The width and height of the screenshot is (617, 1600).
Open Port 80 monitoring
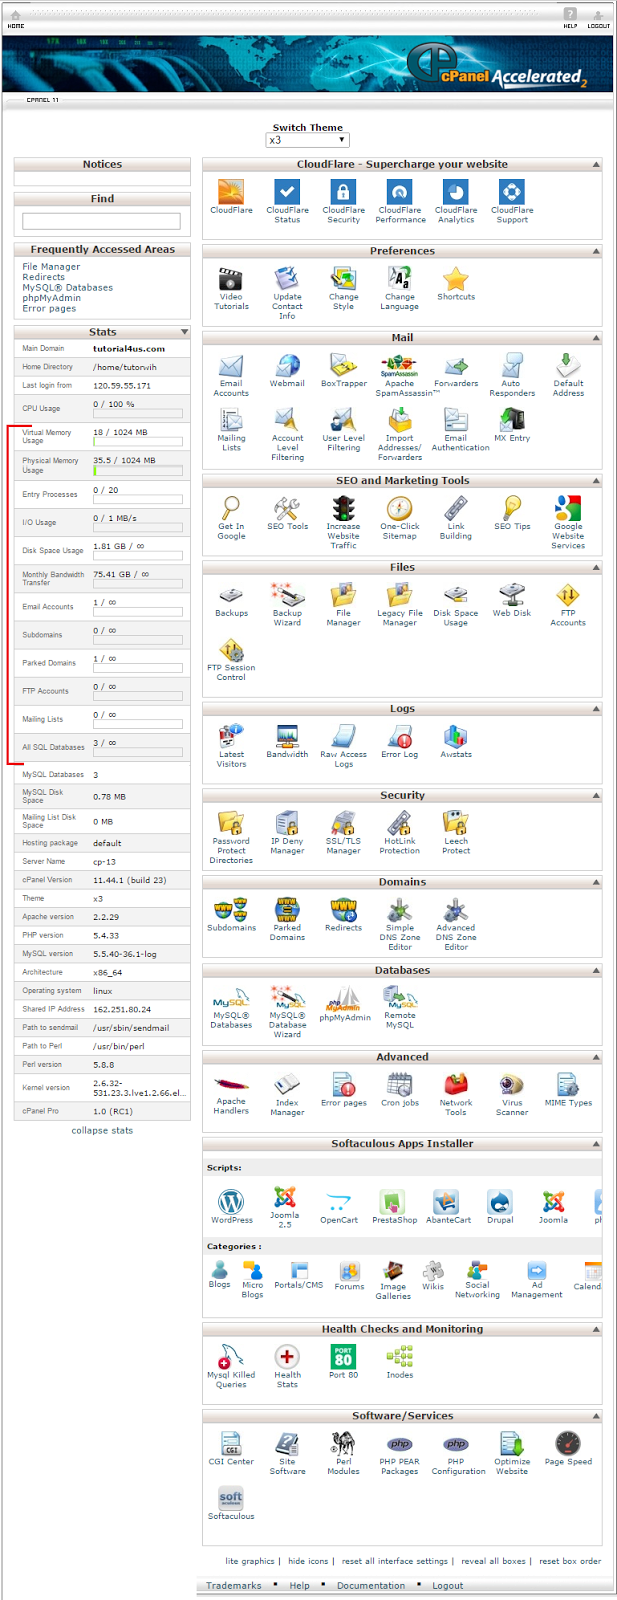343,1361
